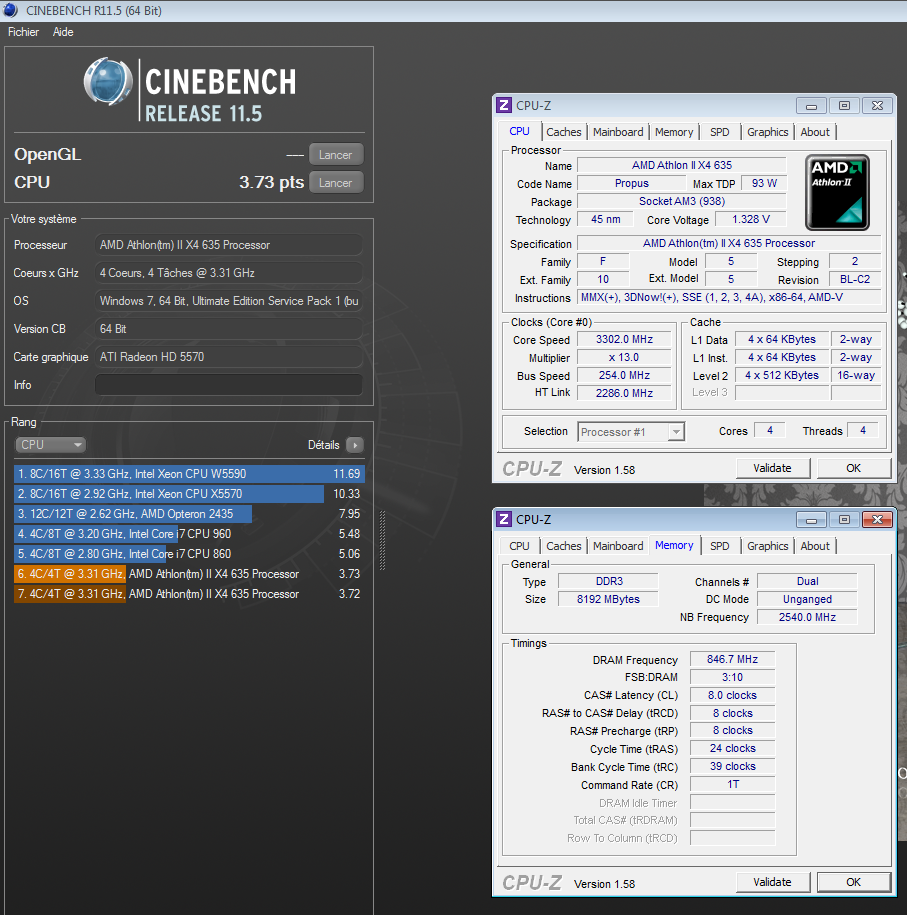Viewport: 907px width, 915px height.
Task: Click the empty Info field in Cinebench
Action: pos(229,385)
